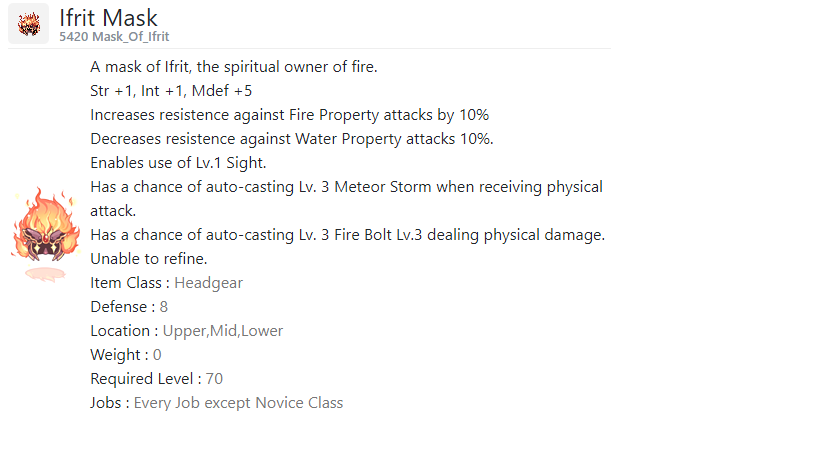The width and height of the screenshot is (819, 460).
Task: Click Every Job except Novice Class text
Action: click(238, 403)
